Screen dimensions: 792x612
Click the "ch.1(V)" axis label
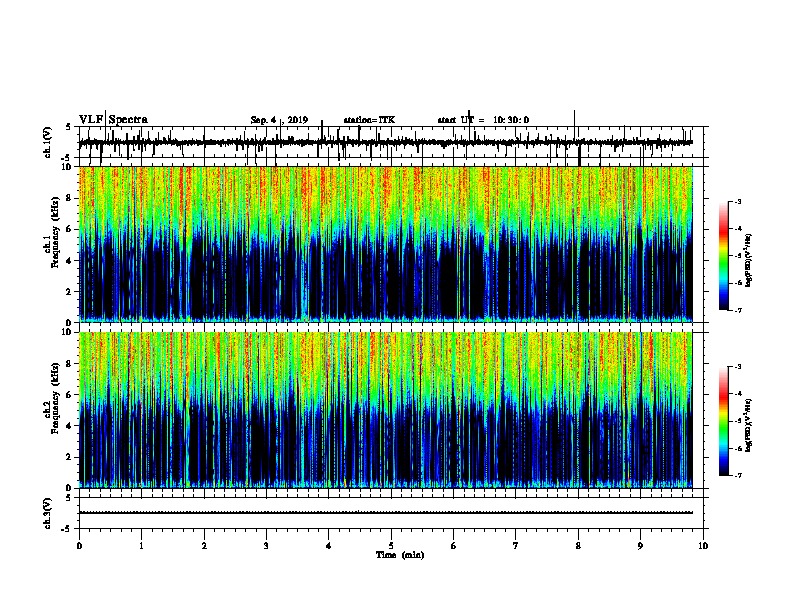pos(48,141)
